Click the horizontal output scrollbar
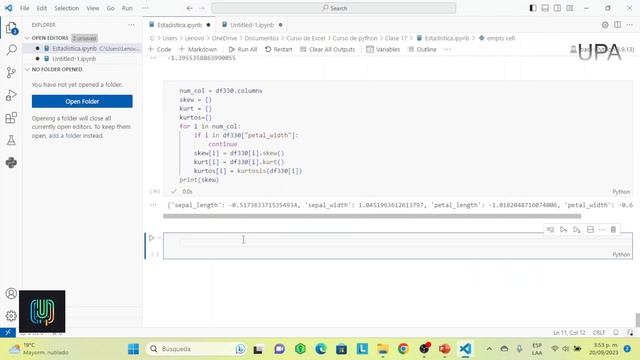Viewport: 640px width, 360px height. 372,216
